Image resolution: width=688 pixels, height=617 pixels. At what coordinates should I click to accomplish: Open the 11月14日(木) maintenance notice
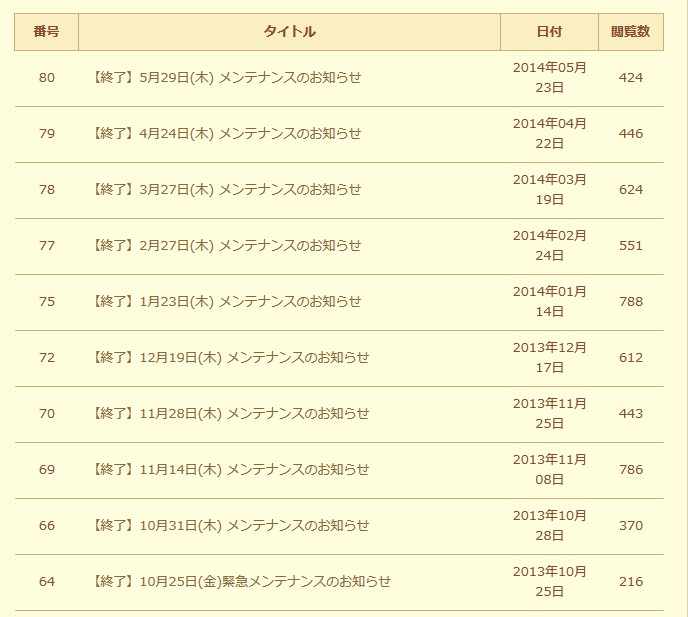click(x=230, y=470)
